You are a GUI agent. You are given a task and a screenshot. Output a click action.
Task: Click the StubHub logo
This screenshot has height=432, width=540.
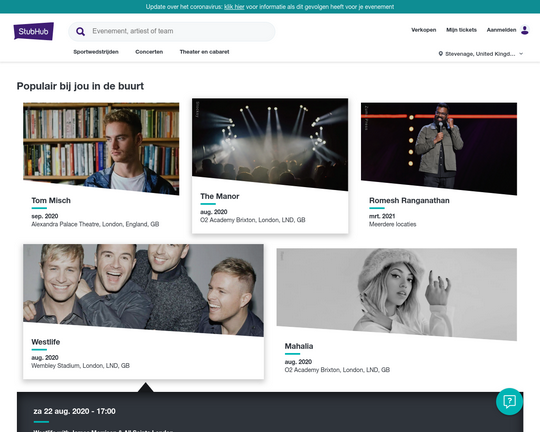click(34, 31)
